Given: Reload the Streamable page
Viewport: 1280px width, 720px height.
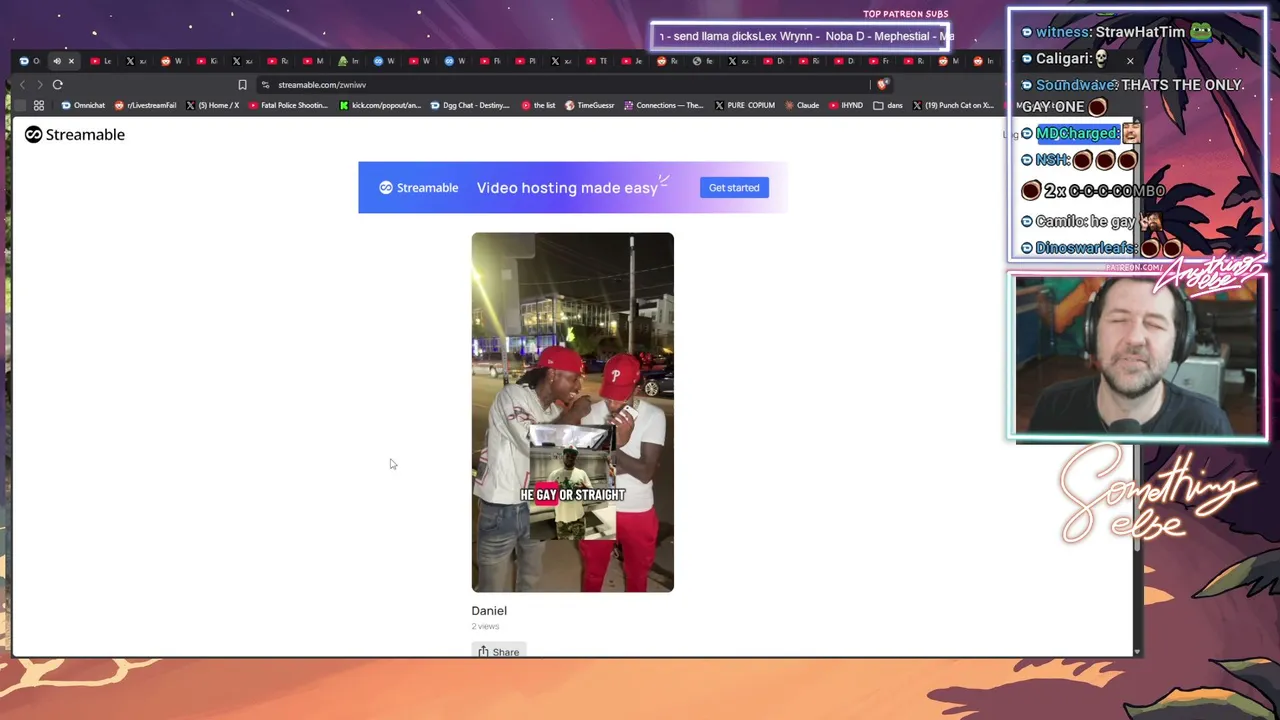Looking at the screenshot, I should click(58, 85).
